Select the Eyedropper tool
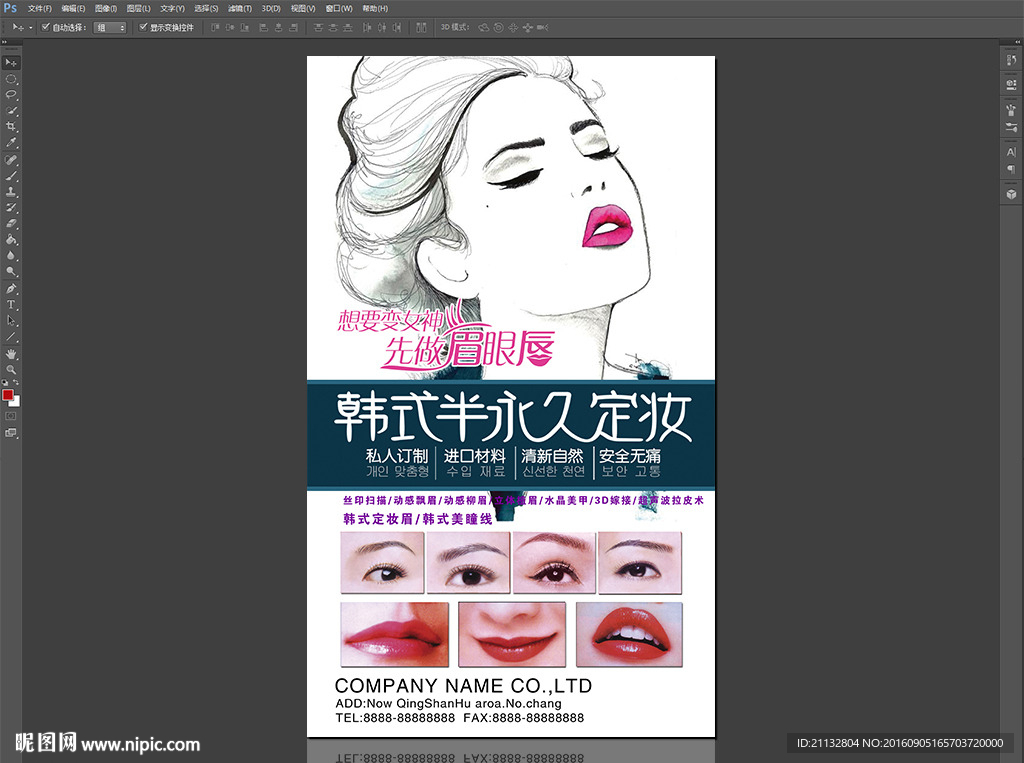This screenshot has width=1024, height=763. point(11,143)
